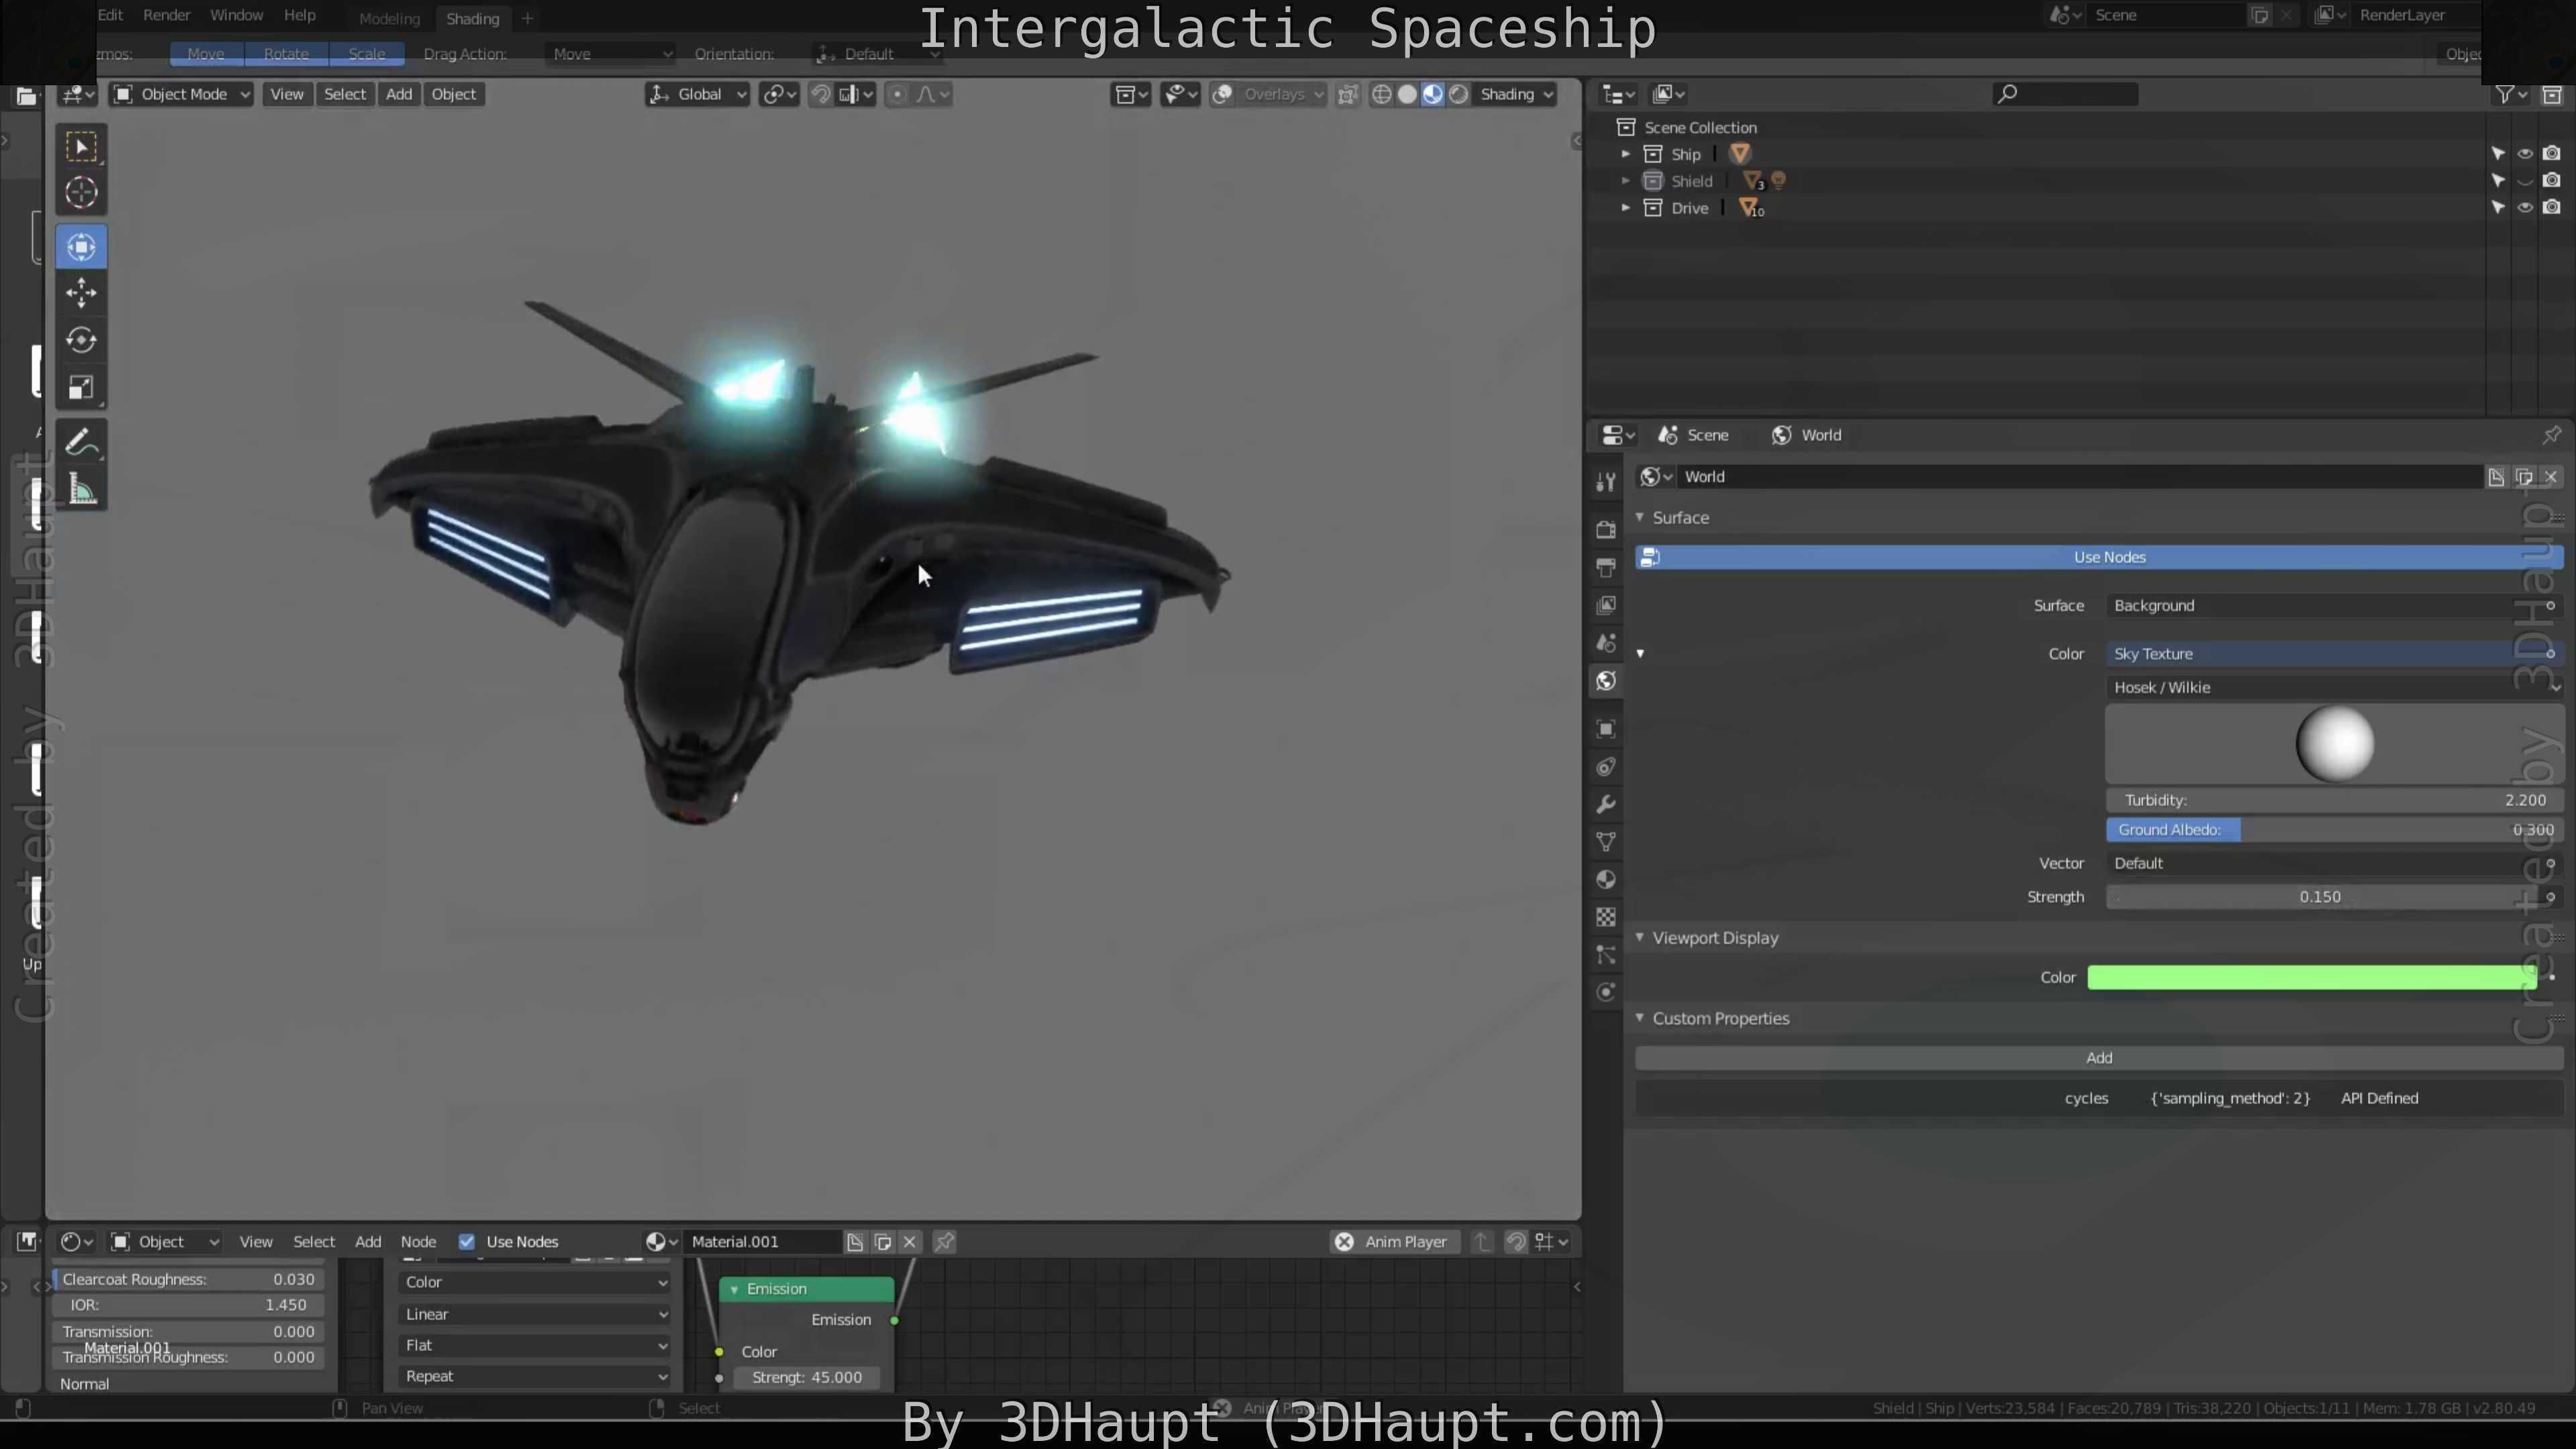2576x1449 pixels.
Task: Toggle render camera for Drive collection
Action: [x=2552, y=208]
